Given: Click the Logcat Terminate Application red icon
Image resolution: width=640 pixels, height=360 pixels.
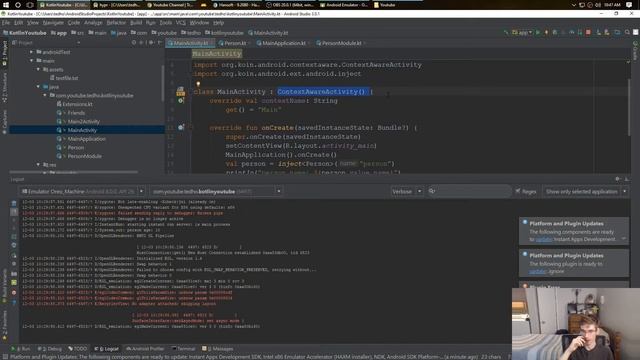Looking at the screenshot, I should click(14, 293).
